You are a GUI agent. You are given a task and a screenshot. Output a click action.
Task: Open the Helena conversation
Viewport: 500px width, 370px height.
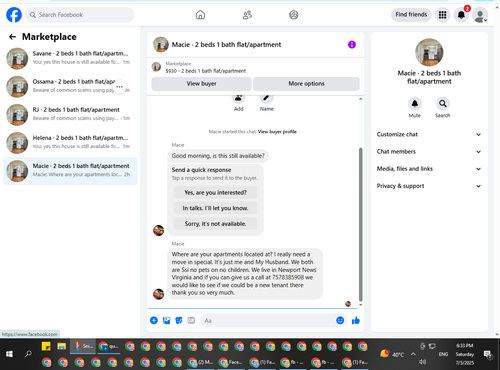pos(70,143)
